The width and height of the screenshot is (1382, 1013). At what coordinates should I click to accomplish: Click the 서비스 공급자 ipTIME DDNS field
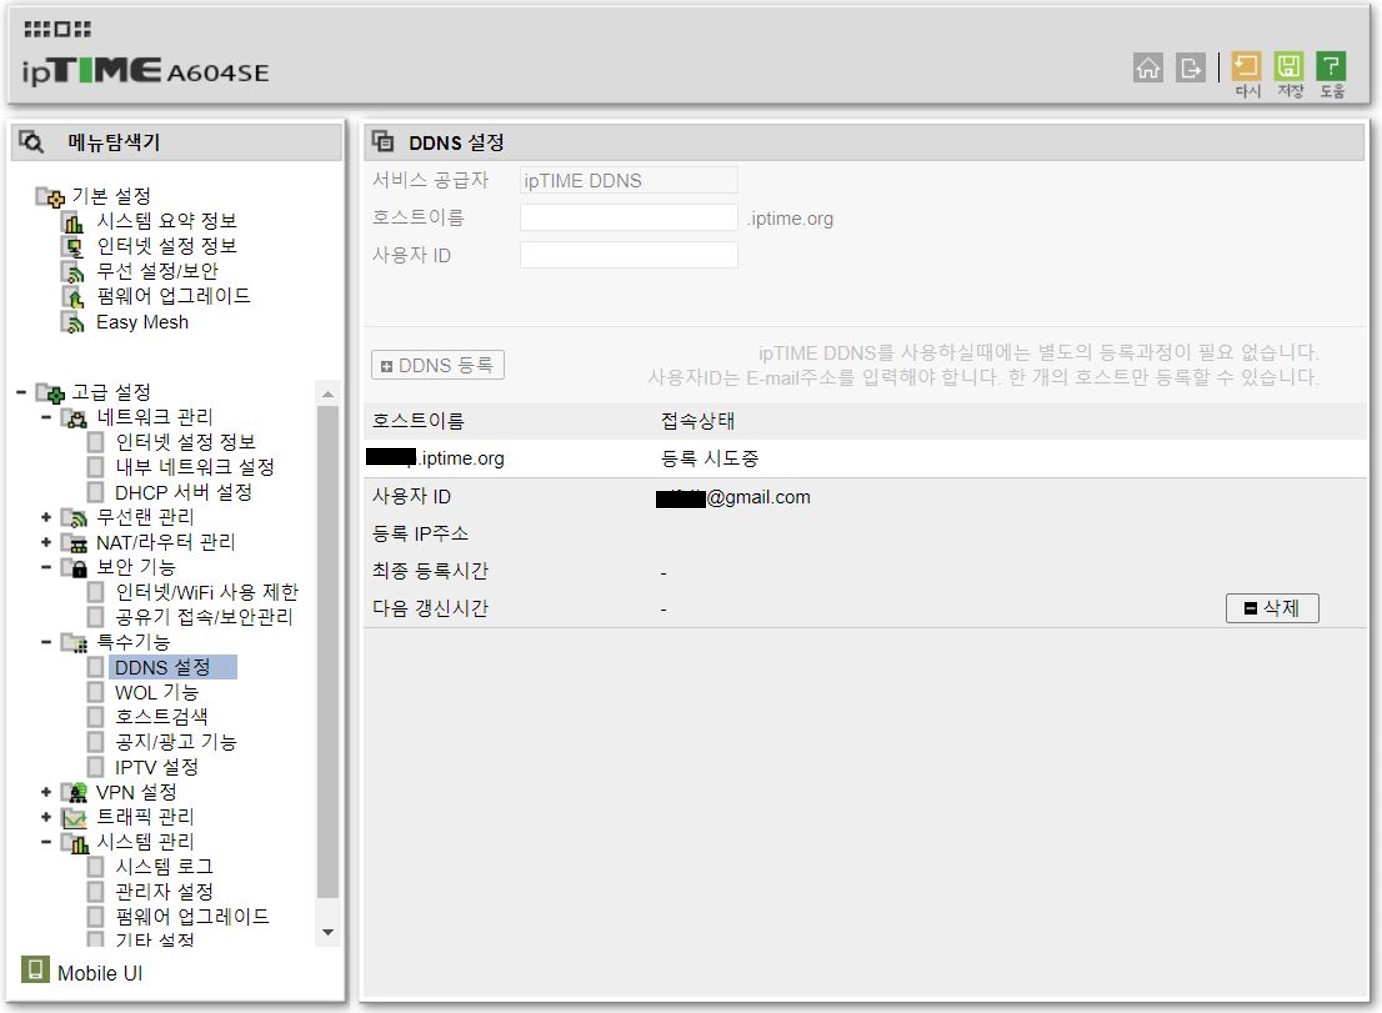(629, 180)
